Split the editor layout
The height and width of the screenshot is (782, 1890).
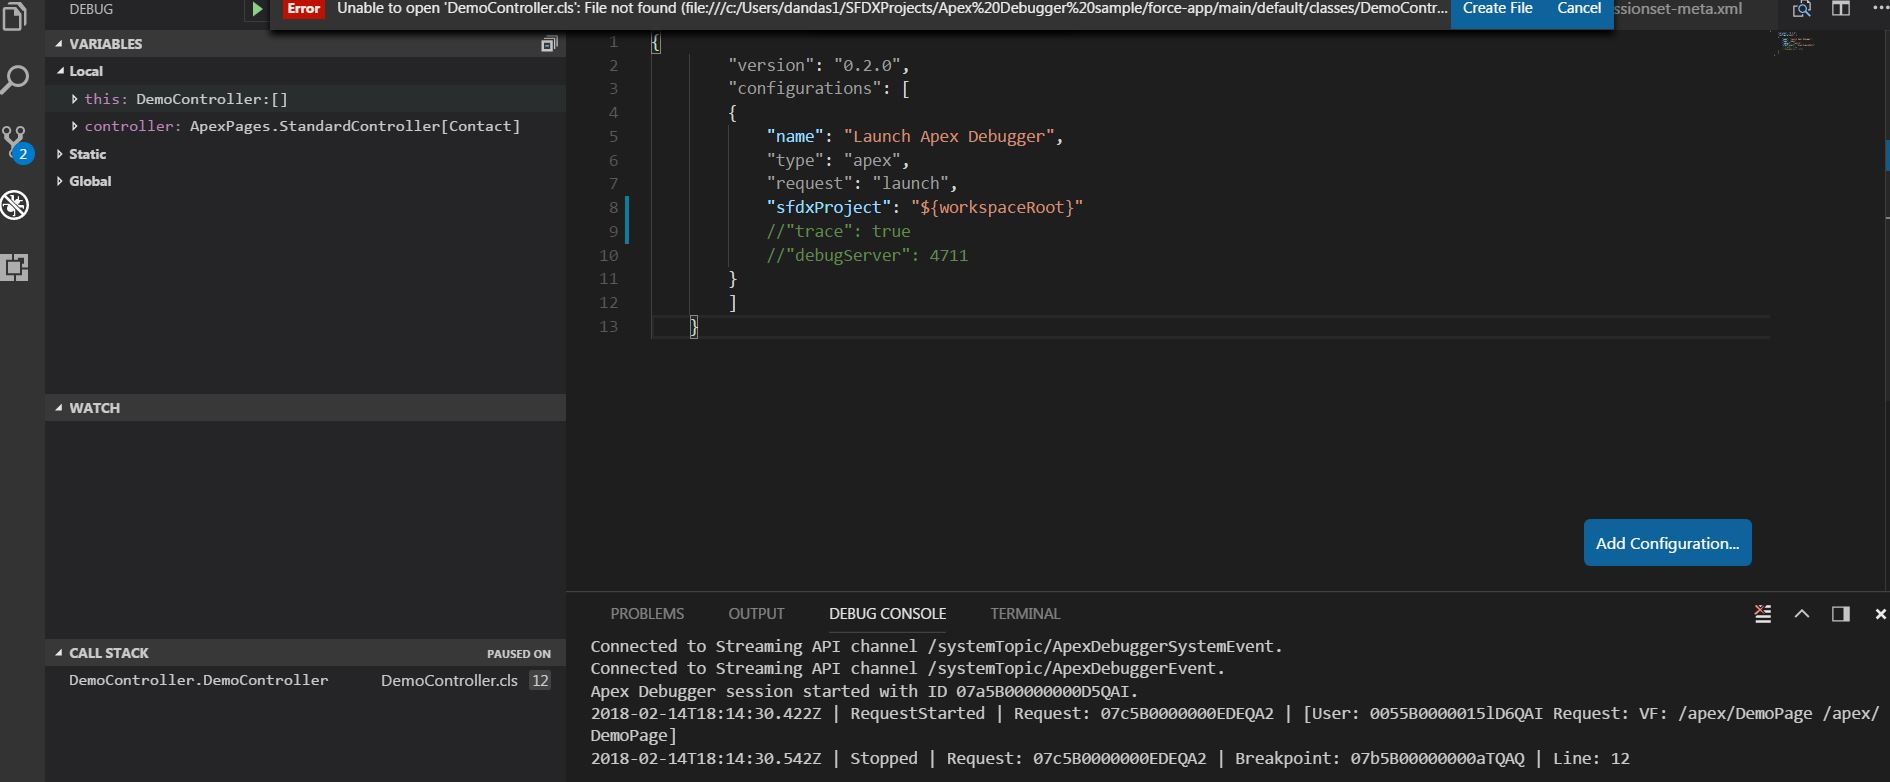(x=1841, y=9)
